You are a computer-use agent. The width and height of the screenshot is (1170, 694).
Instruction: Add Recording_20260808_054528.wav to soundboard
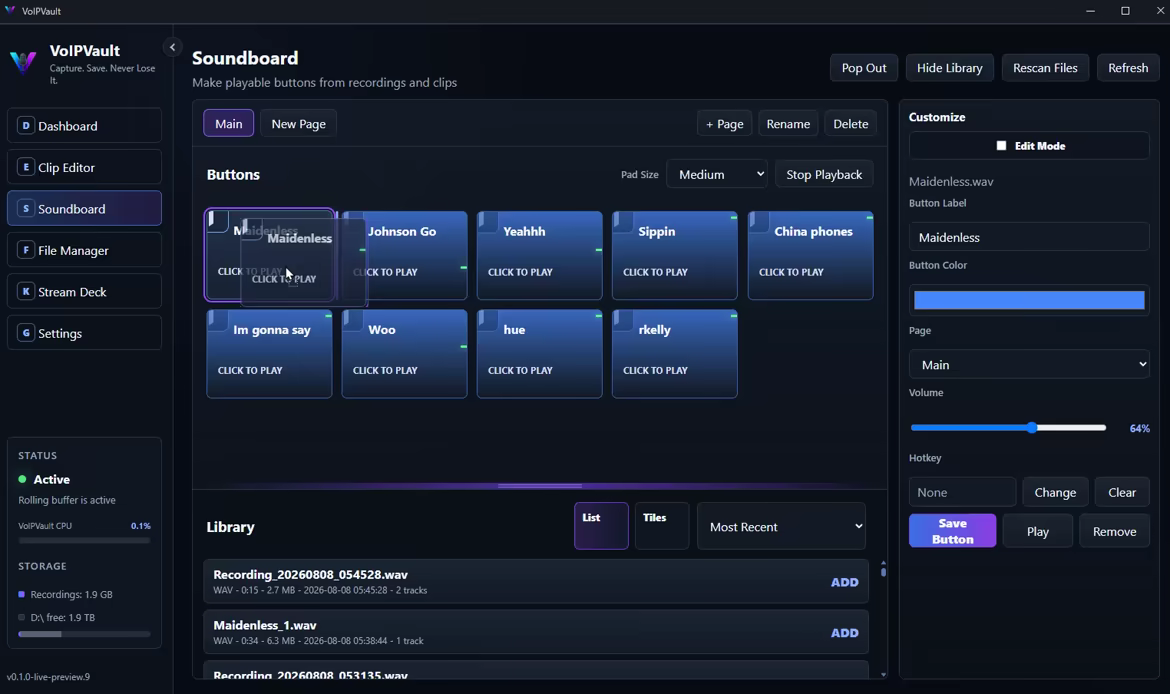pos(845,582)
